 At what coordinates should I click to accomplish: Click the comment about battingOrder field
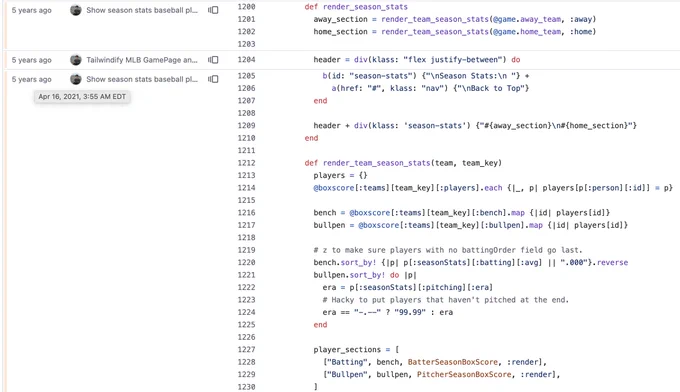448,250
